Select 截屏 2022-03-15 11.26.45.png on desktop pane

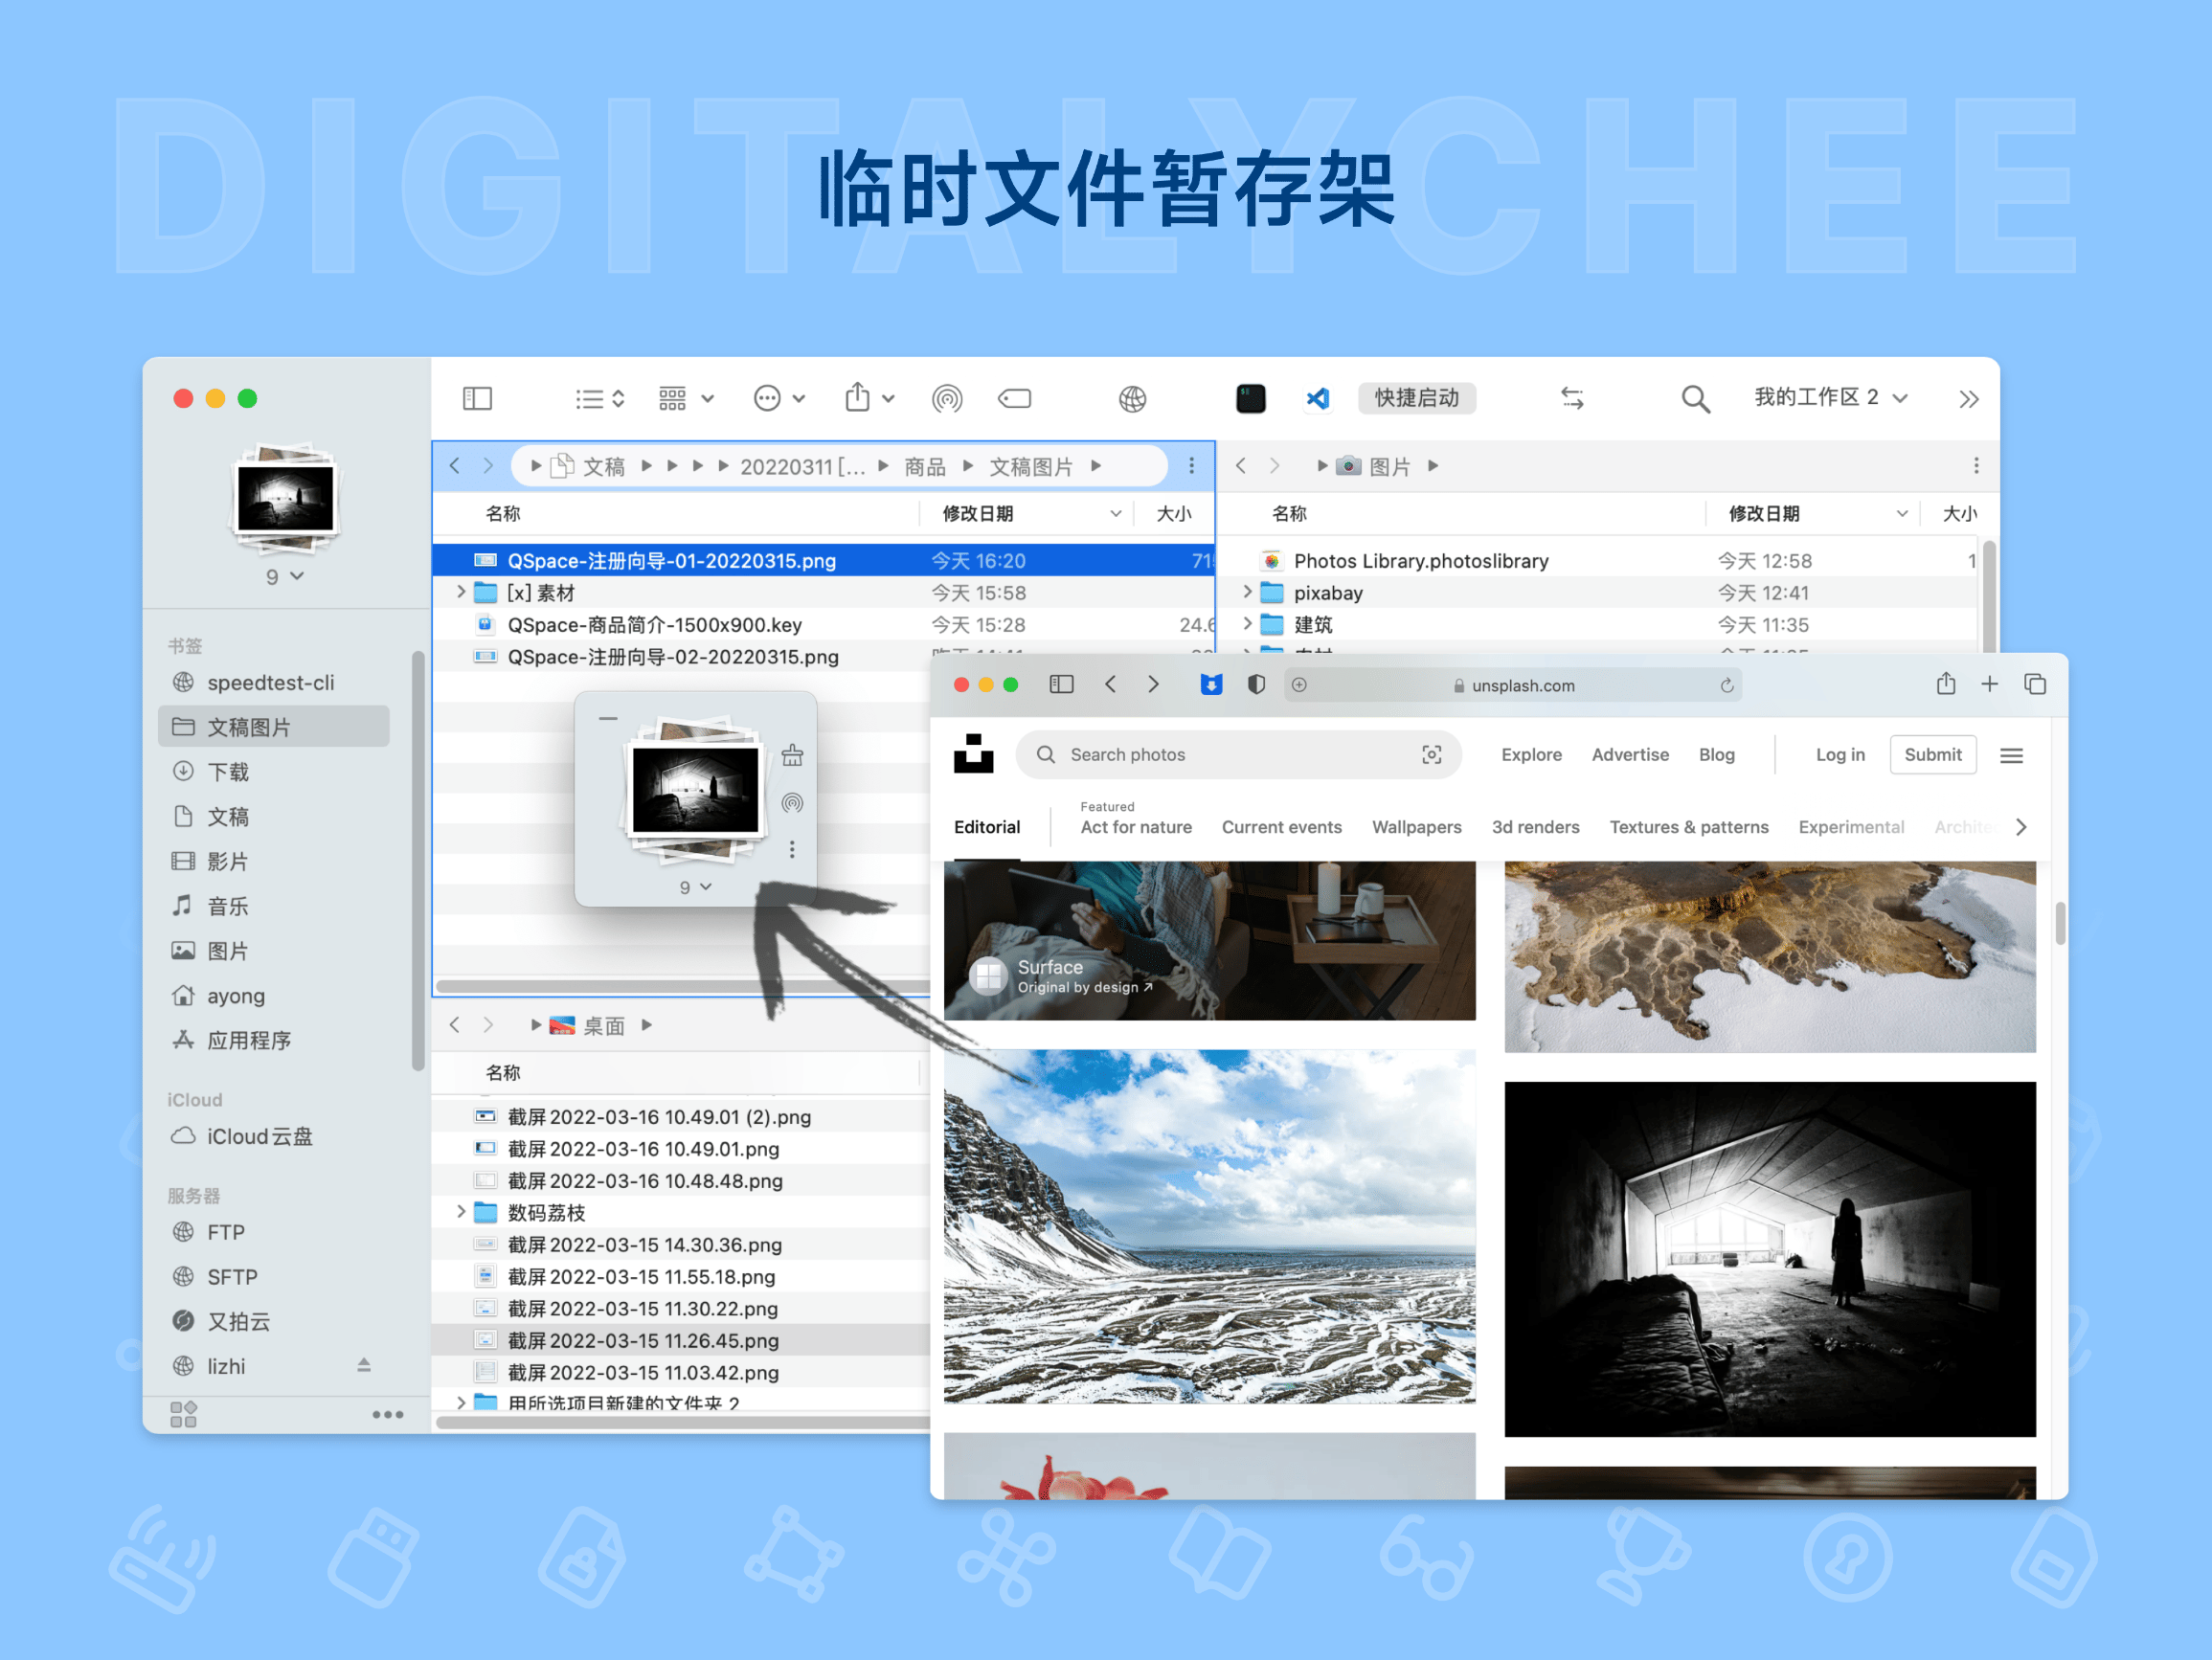point(681,1340)
